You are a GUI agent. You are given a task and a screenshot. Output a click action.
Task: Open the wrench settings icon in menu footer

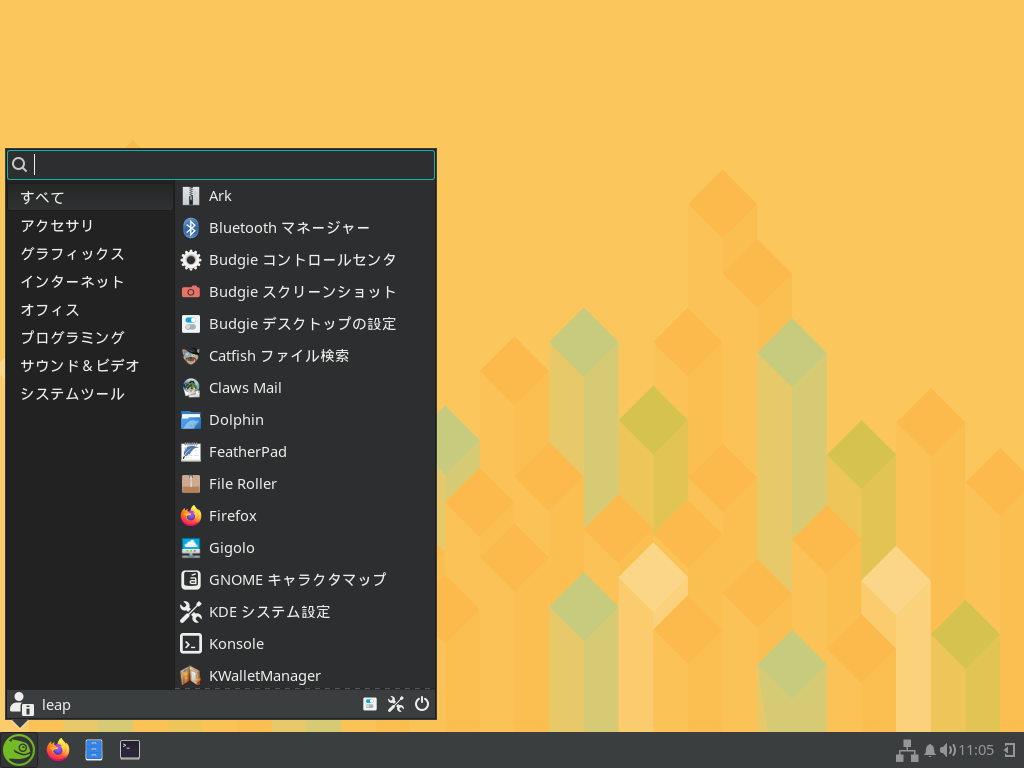click(x=395, y=704)
